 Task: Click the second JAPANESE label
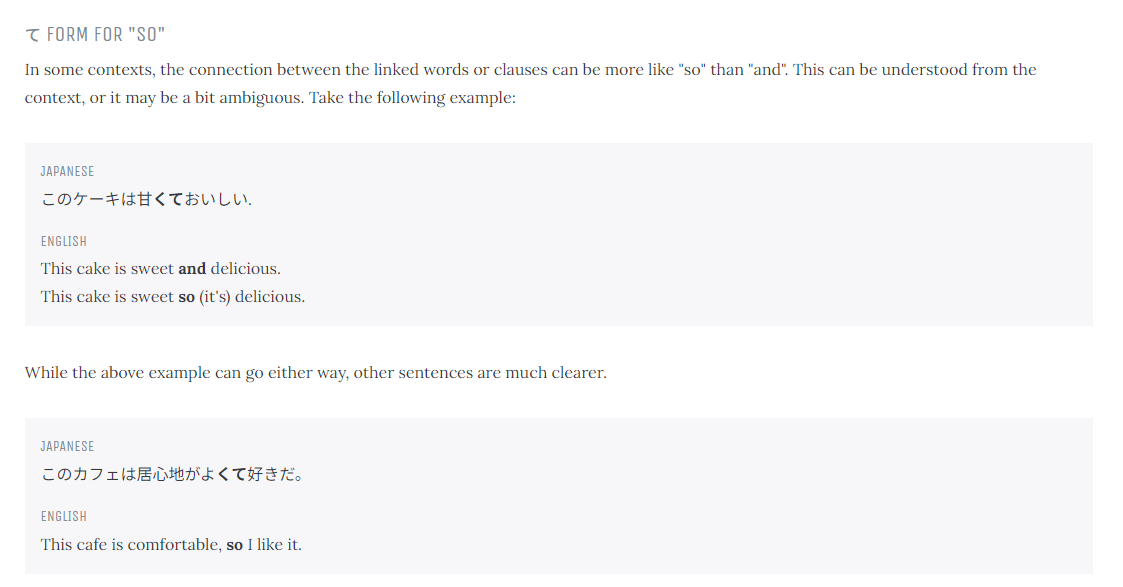click(x=67, y=446)
